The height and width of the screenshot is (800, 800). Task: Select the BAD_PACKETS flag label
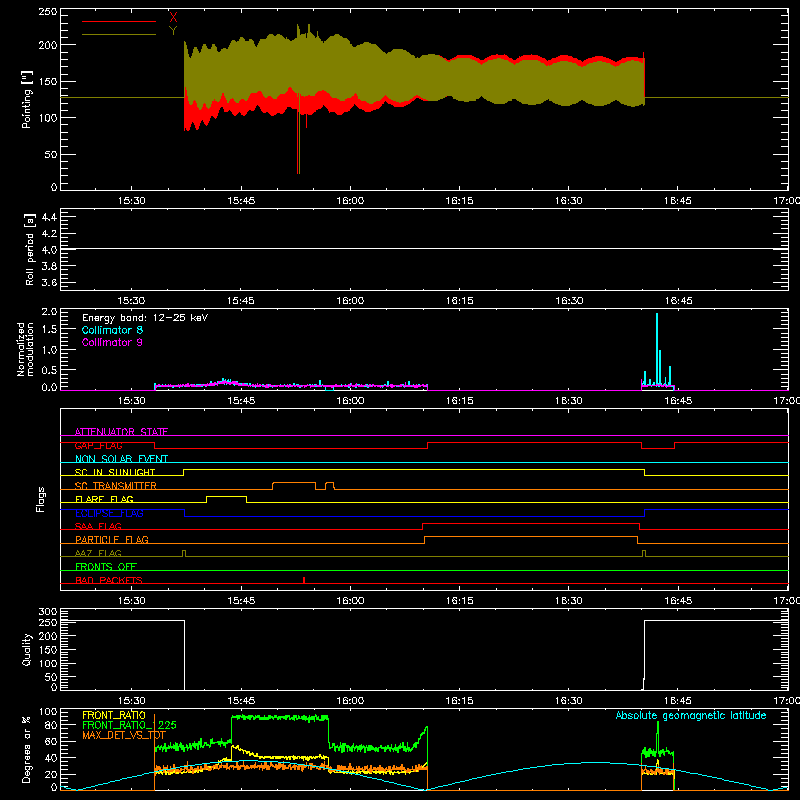click(109, 580)
